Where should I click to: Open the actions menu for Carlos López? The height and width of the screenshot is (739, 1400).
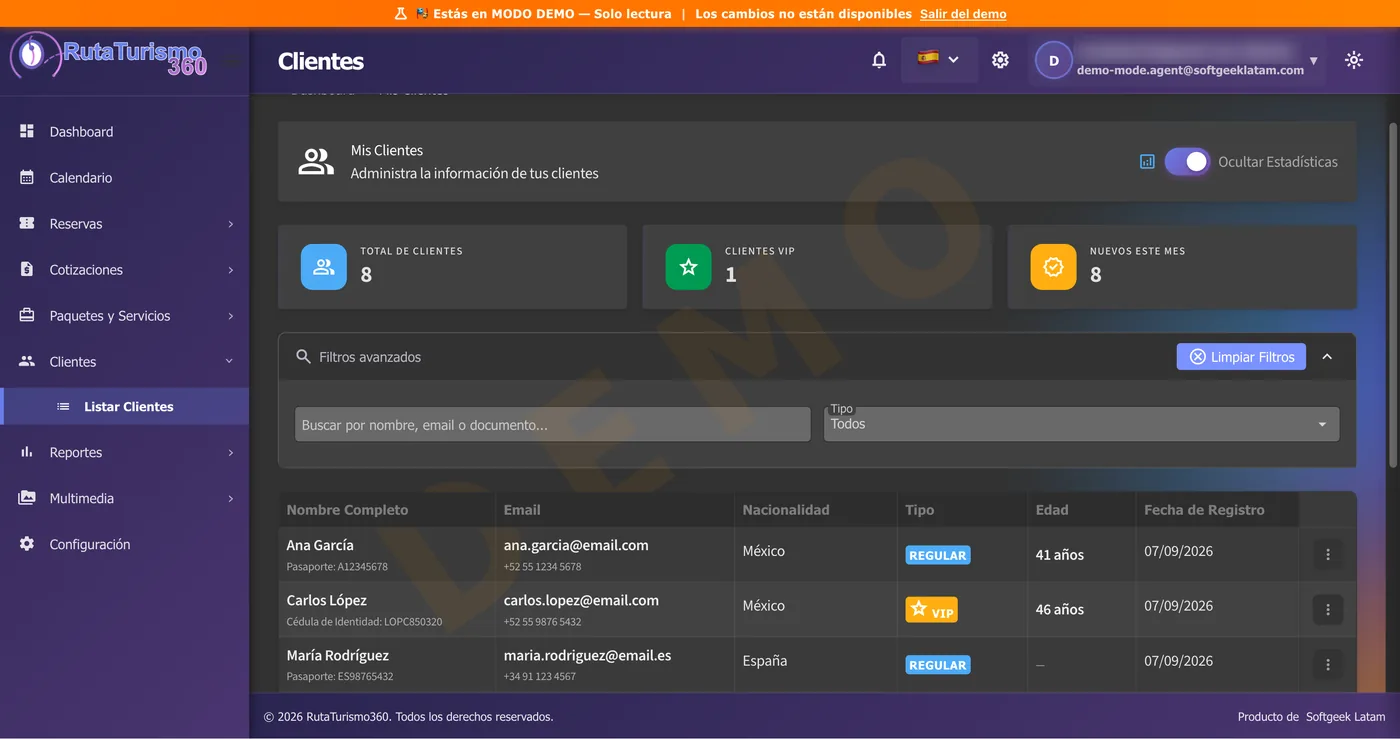(x=1328, y=609)
